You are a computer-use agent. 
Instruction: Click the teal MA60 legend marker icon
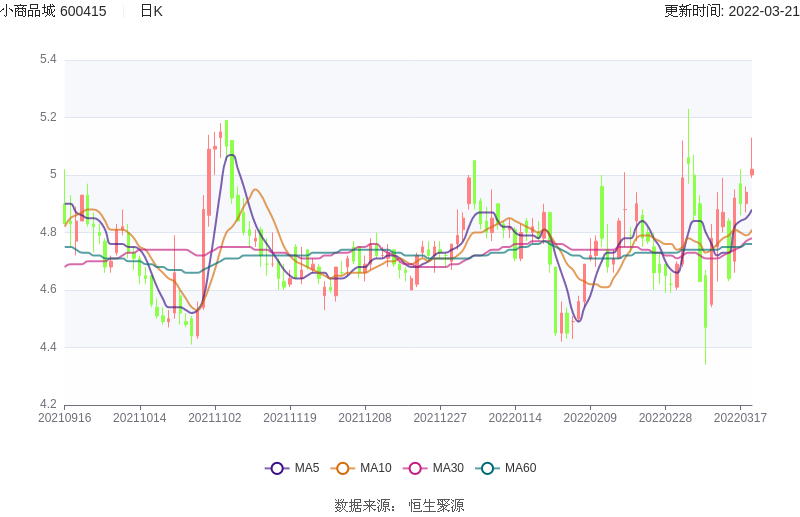click(x=487, y=468)
